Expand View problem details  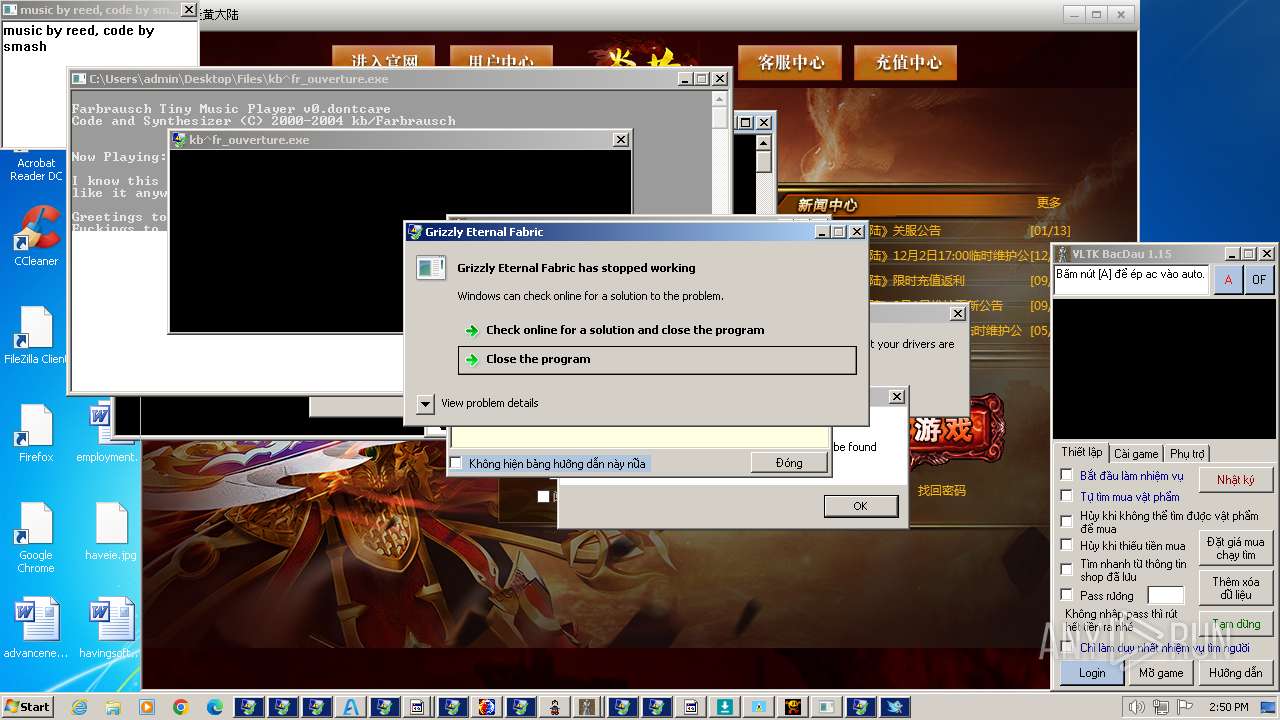(425, 403)
